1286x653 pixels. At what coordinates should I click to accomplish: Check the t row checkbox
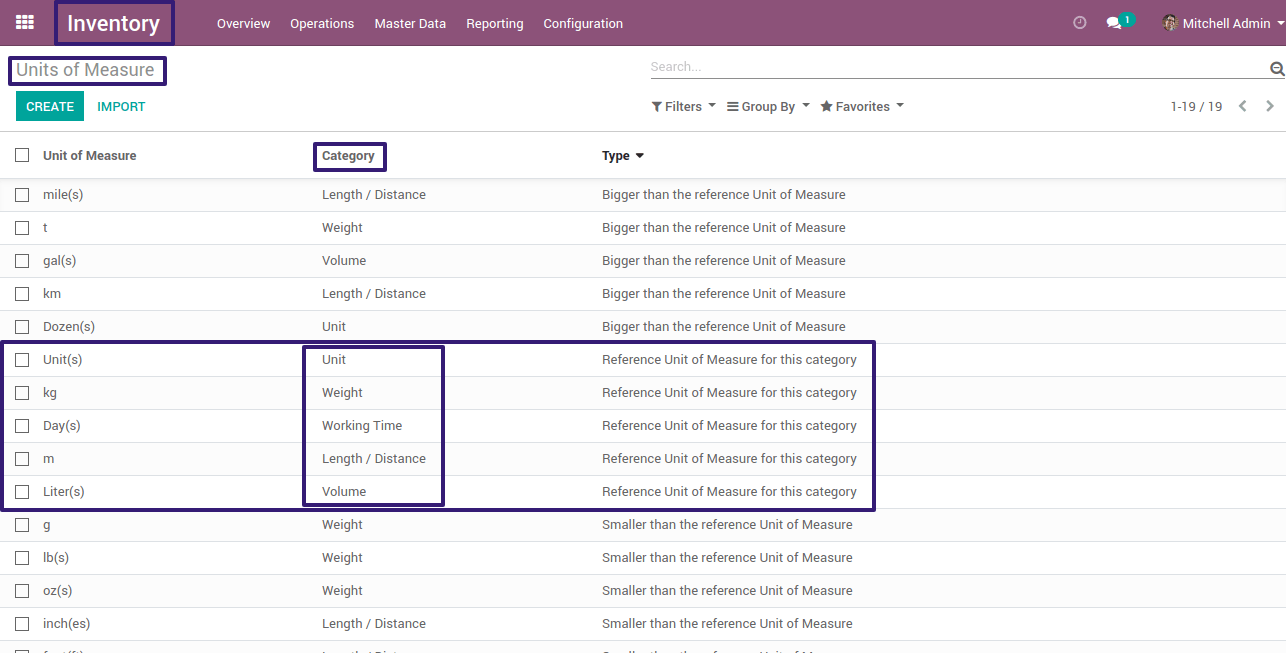pos(22,228)
